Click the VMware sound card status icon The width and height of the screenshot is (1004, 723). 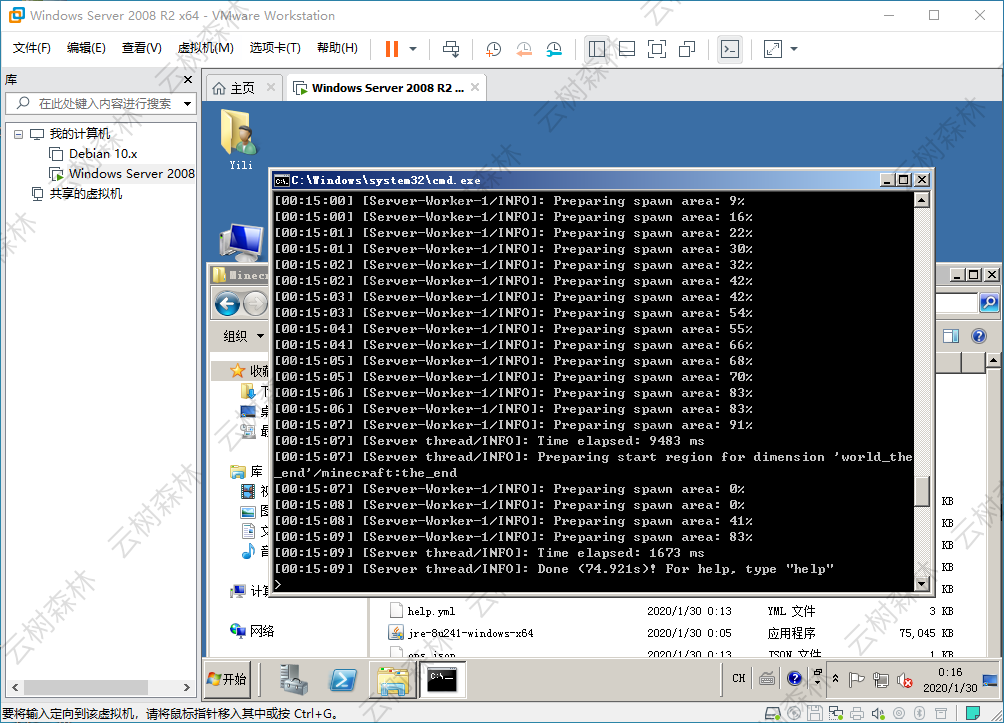[878, 713]
